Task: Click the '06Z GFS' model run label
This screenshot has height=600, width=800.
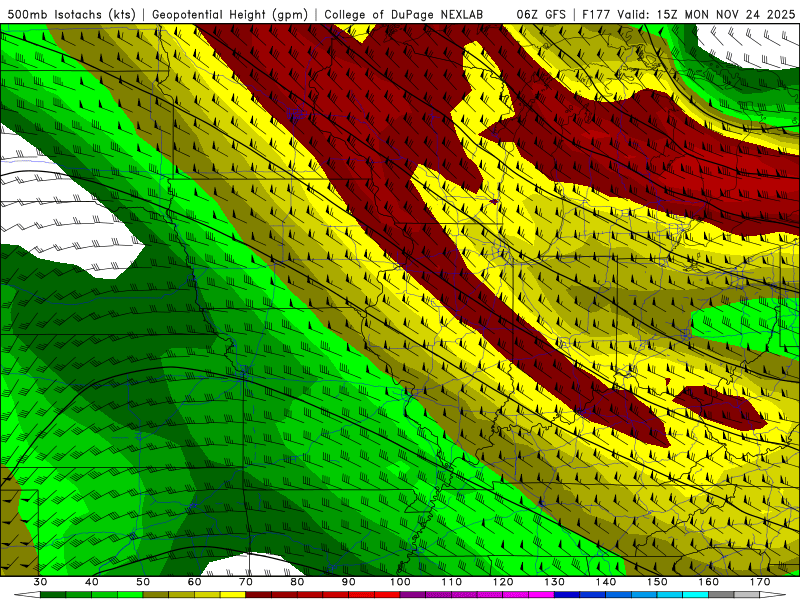Action: point(541,14)
